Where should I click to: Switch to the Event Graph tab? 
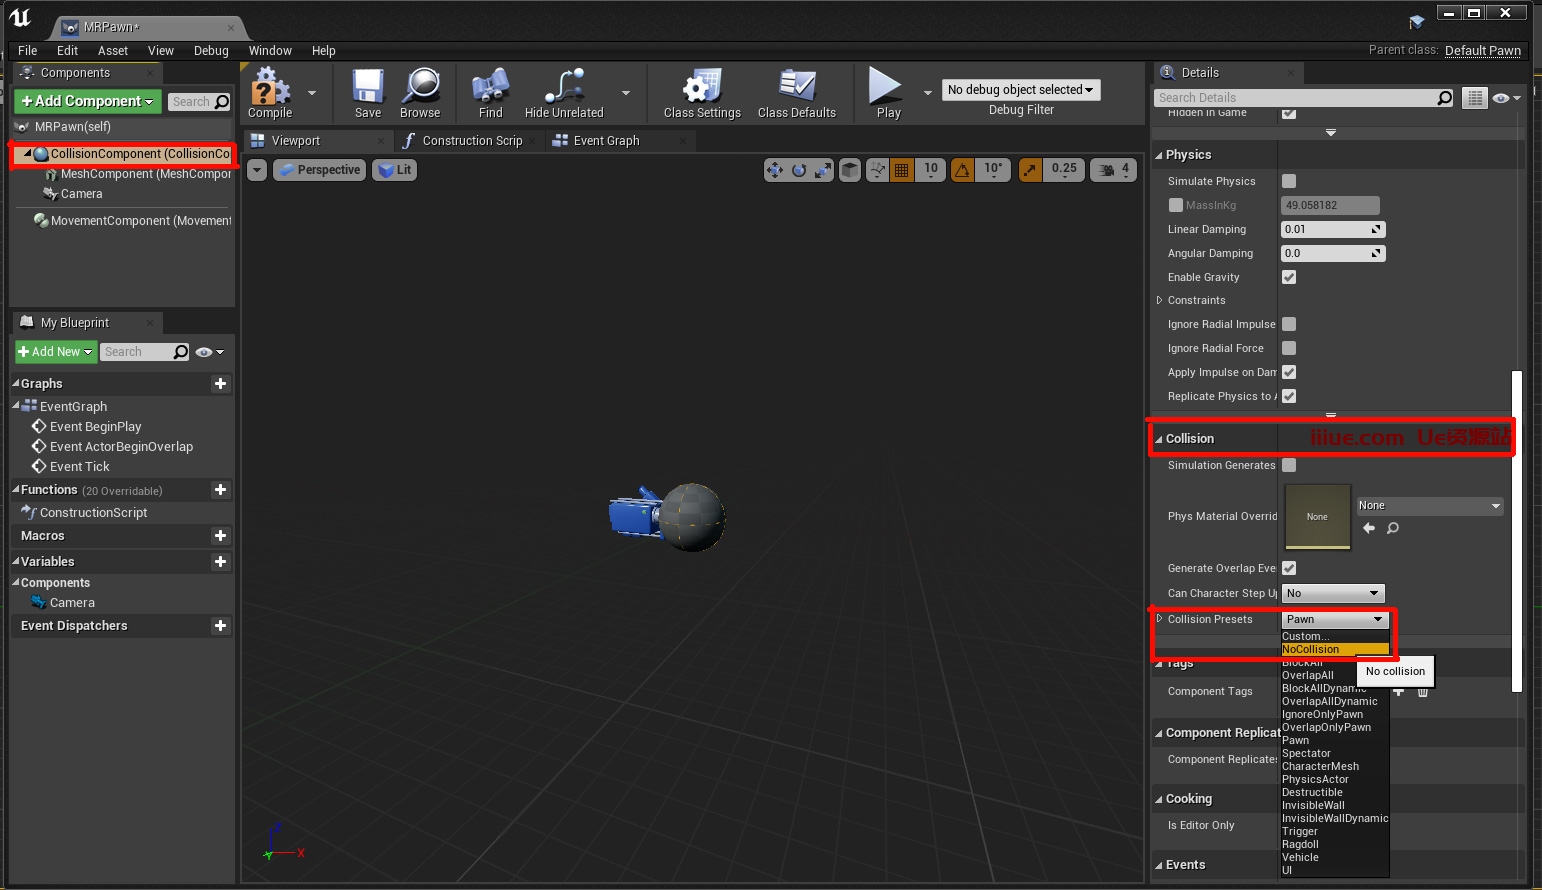[606, 141]
